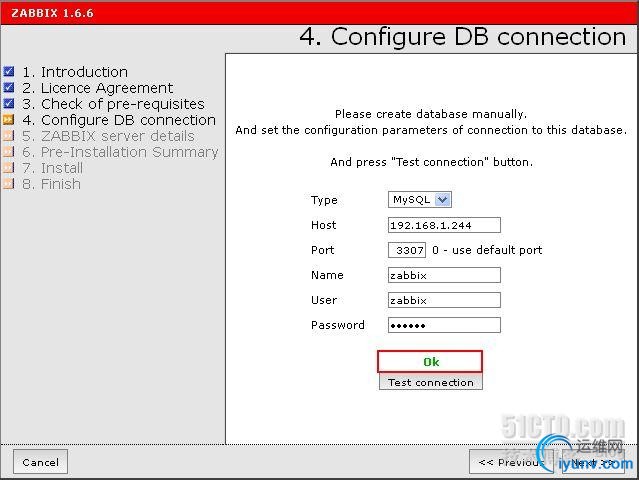Click the ZABBIX 1.6.6 header title

point(53,13)
